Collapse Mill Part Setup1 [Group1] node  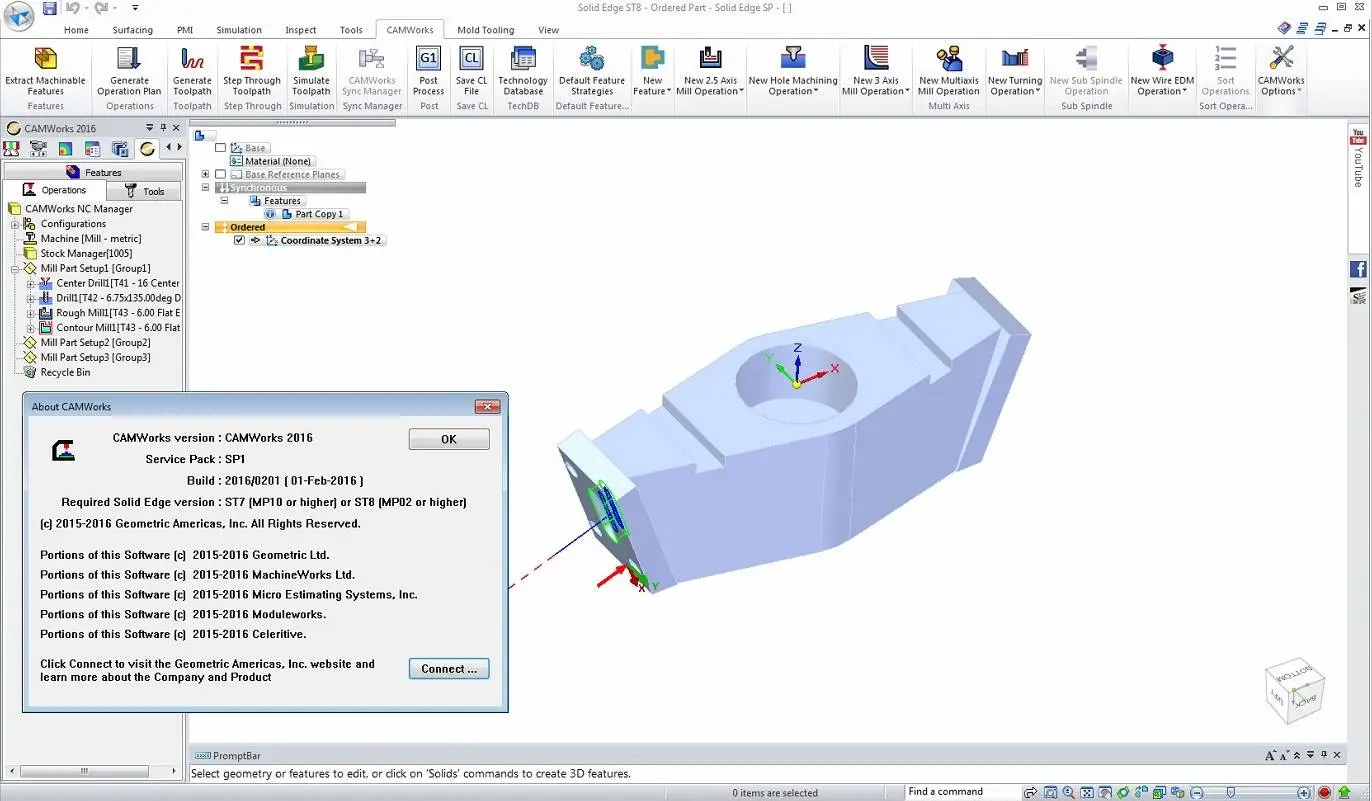15,269
